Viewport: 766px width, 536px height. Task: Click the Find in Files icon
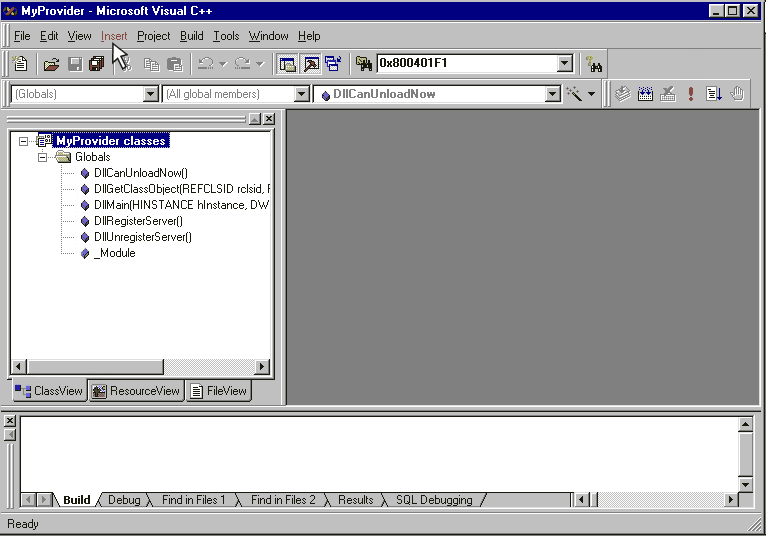[363, 64]
